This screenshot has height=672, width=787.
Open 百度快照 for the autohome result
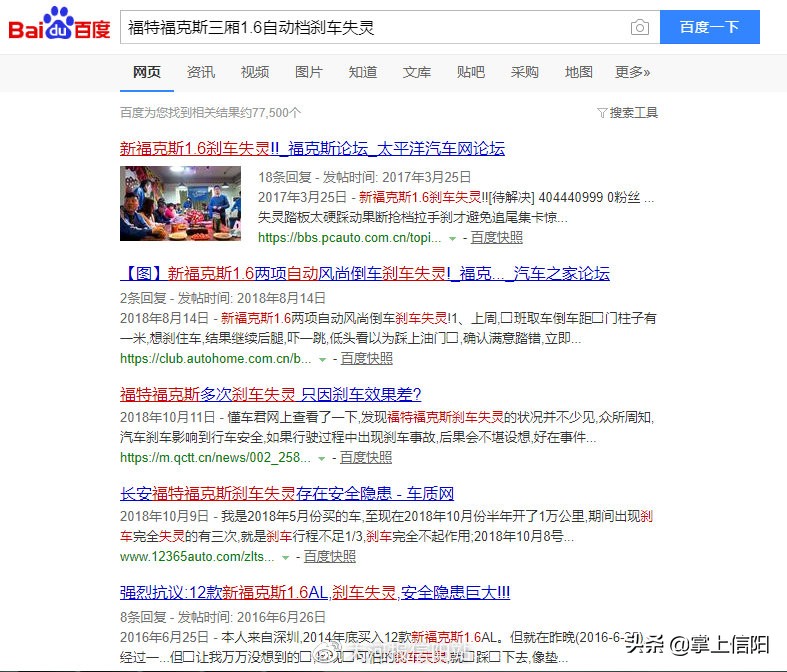click(x=366, y=358)
